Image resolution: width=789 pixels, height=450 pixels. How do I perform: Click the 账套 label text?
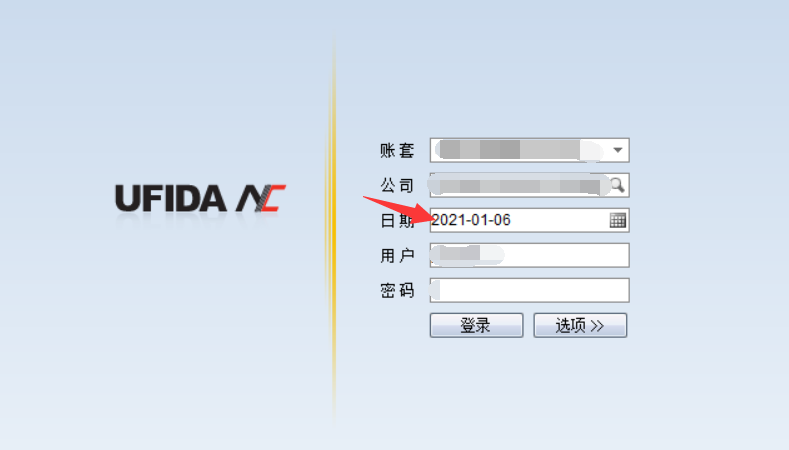pyautogui.click(x=397, y=150)
